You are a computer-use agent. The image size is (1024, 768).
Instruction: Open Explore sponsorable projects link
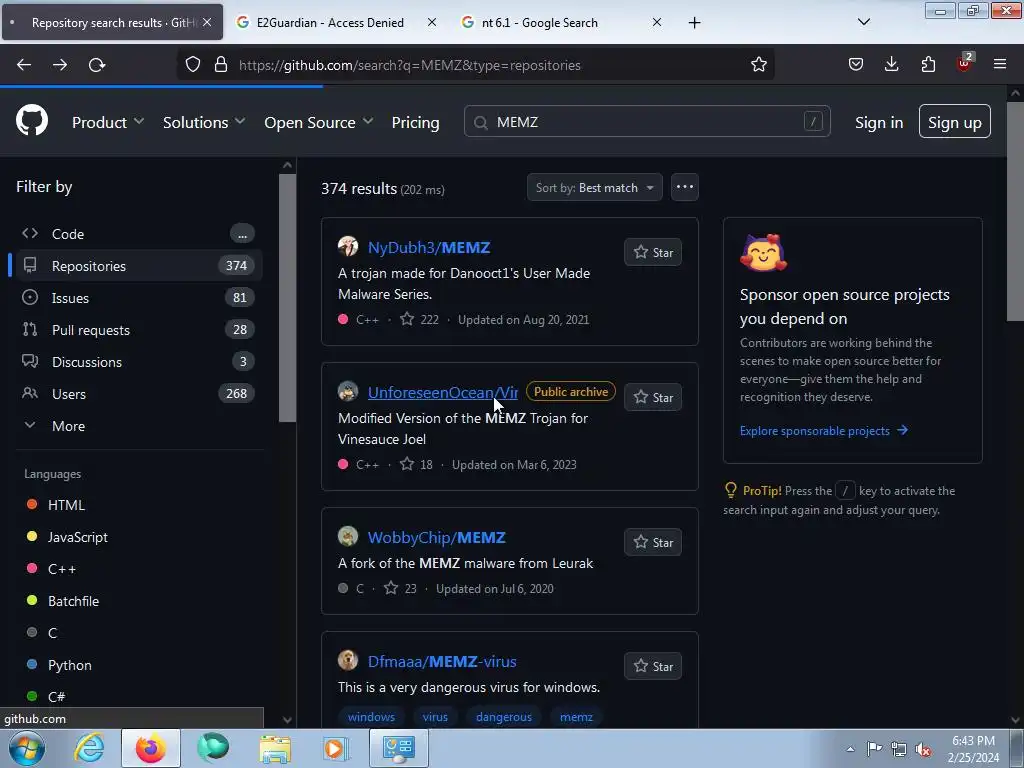(x=824, y=430)
